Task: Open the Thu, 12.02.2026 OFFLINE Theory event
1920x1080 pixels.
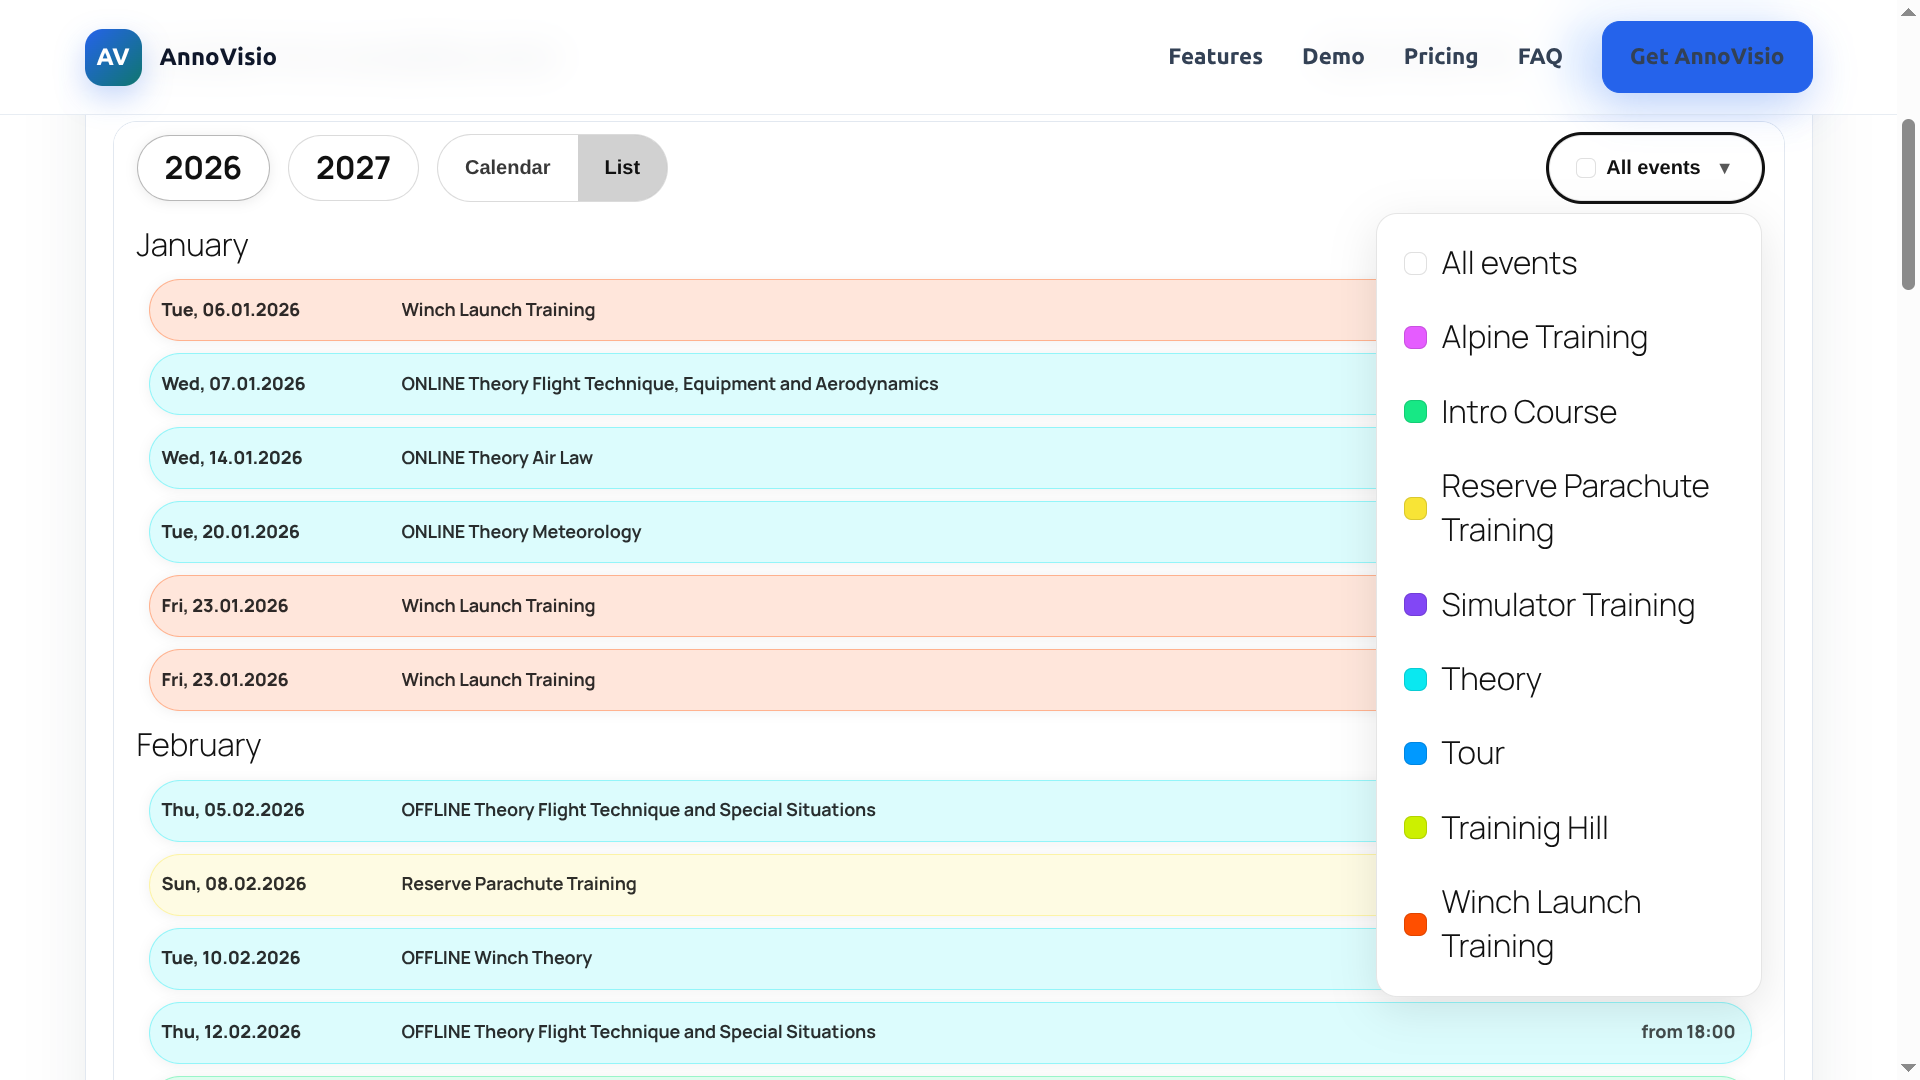Action: (x=950, y=1032)
